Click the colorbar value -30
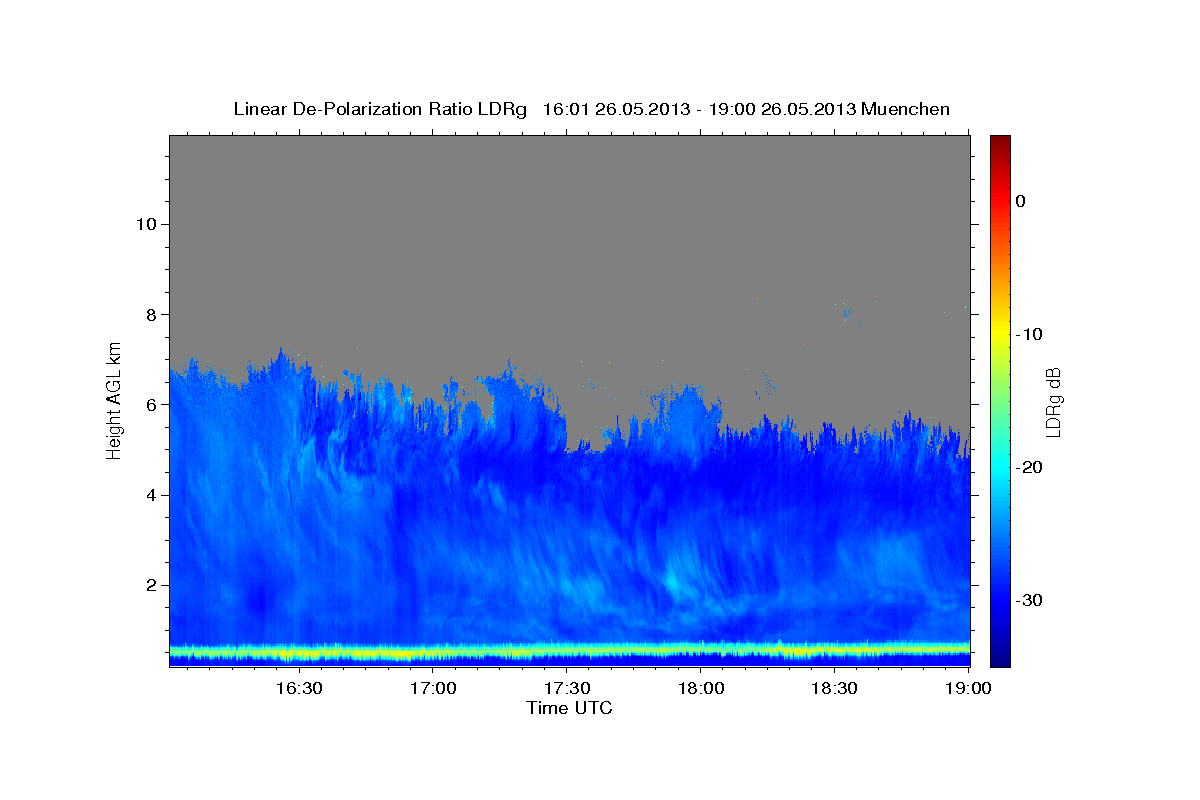This screenshot has height=800, width=1200. click(1029, 600)
